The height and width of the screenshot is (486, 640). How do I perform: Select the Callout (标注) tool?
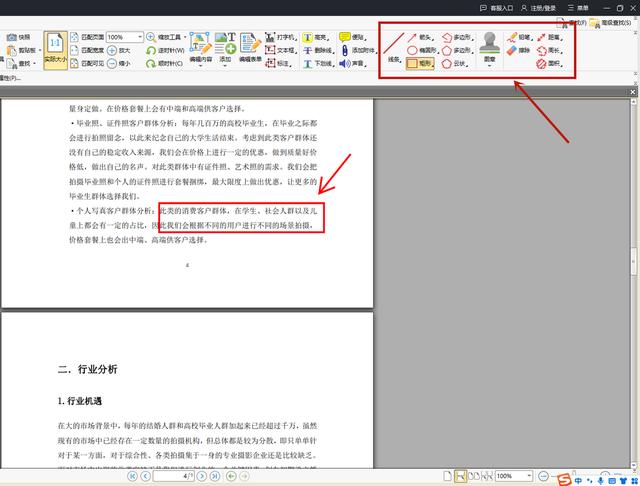pos(278,63)
